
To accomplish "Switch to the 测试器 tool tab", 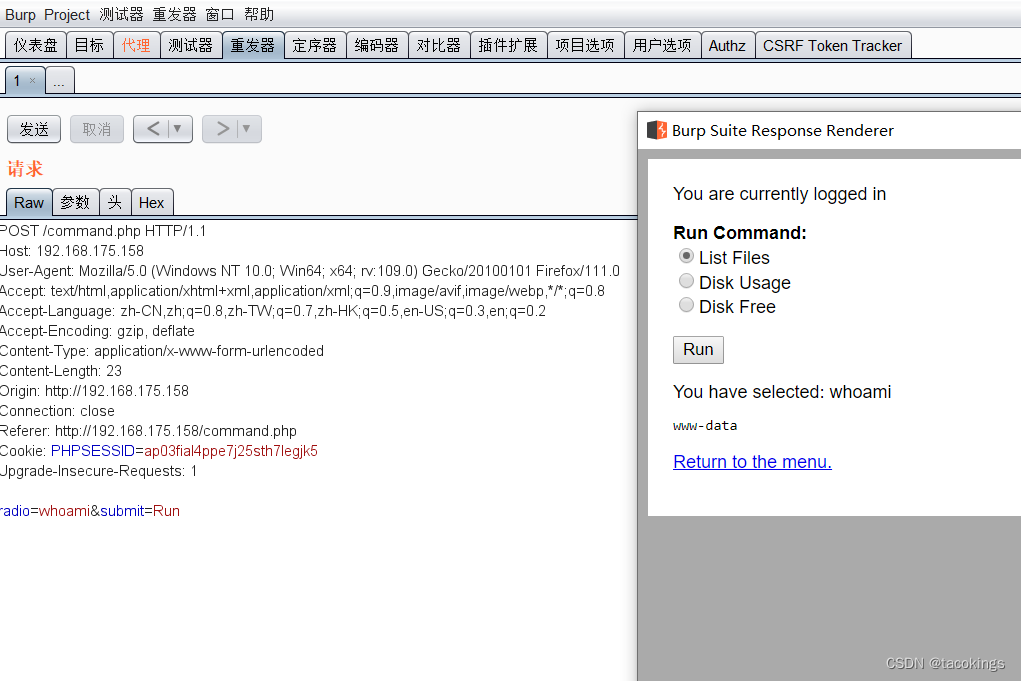I will pos(191,46).
